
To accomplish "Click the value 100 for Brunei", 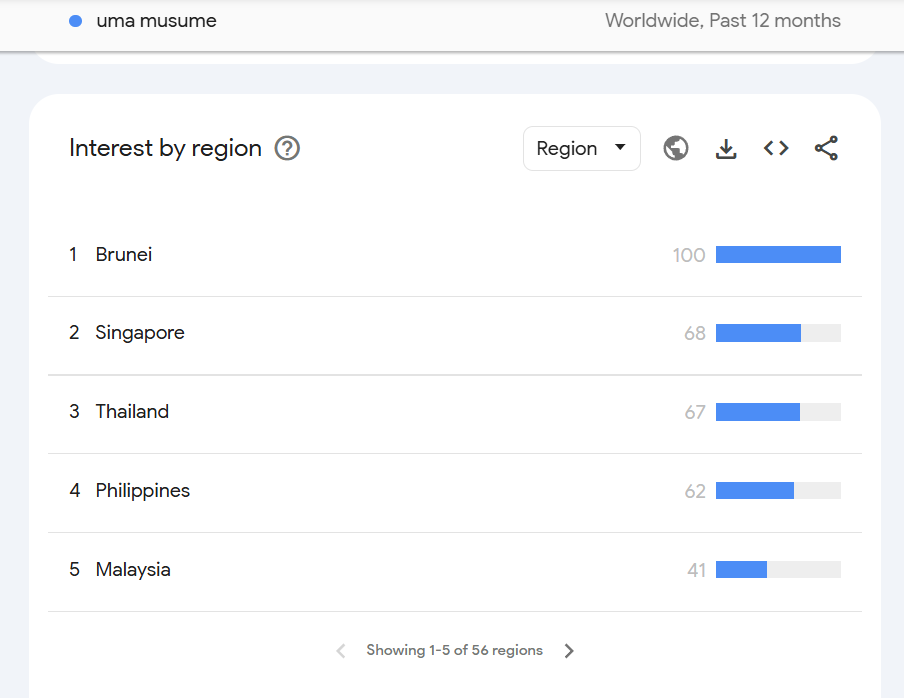I will 689,255.
